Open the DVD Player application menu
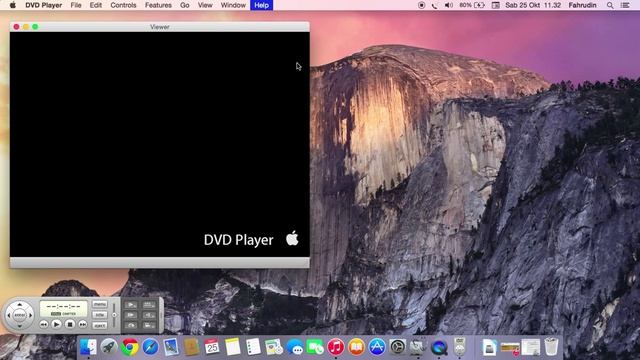Viewport: 640px width, 360px height. point(44,5)
